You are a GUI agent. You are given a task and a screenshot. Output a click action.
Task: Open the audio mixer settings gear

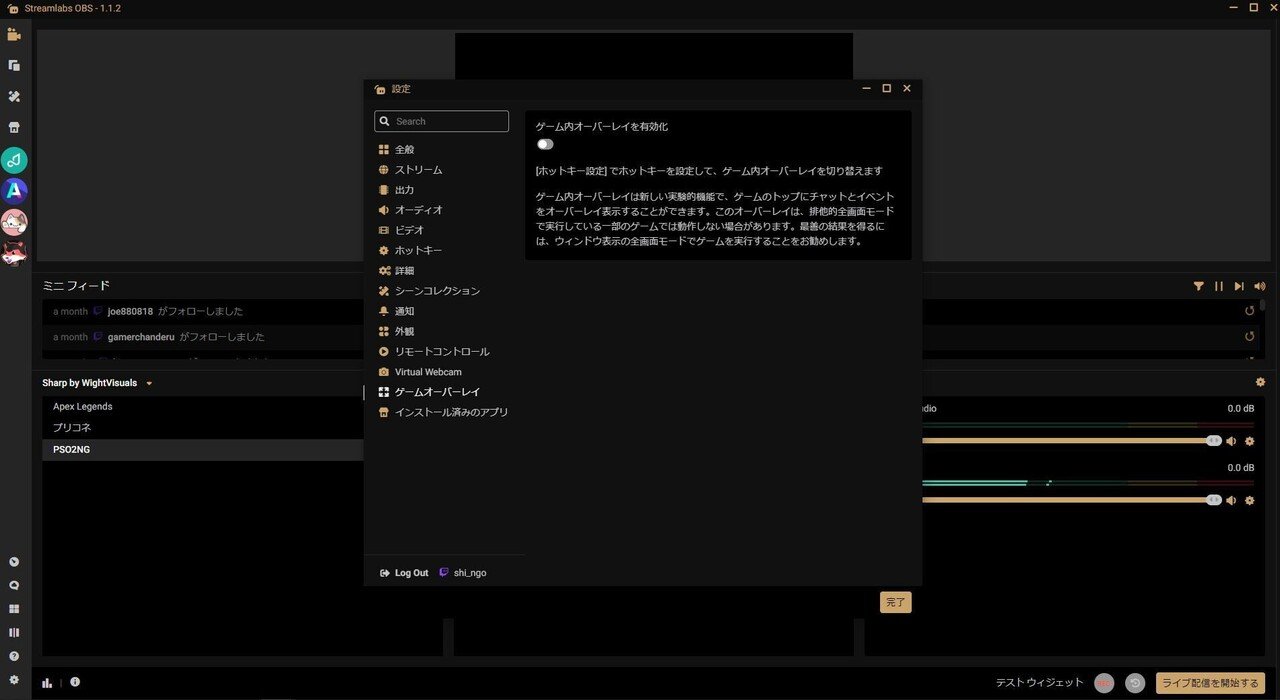pyautogui.click(x=1260, y=382)
